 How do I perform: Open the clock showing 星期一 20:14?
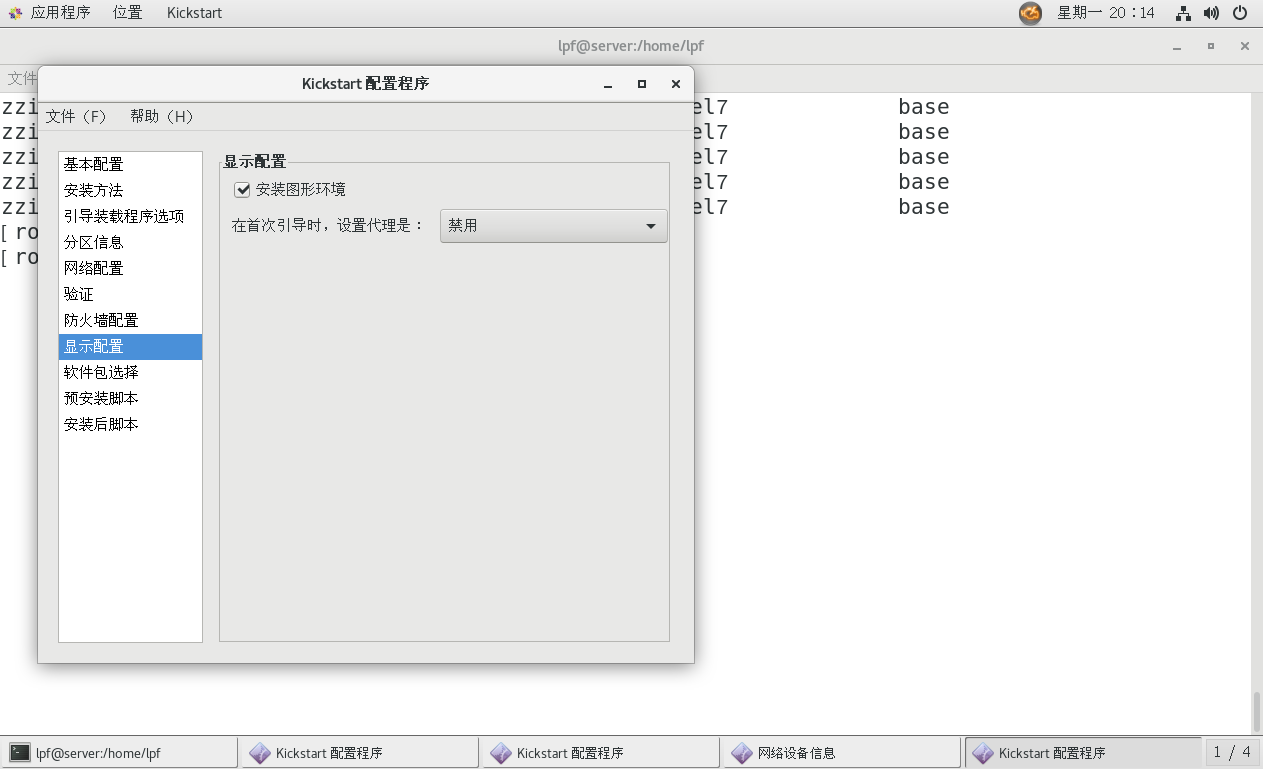pyautogui.click(x=1106, y=13)
